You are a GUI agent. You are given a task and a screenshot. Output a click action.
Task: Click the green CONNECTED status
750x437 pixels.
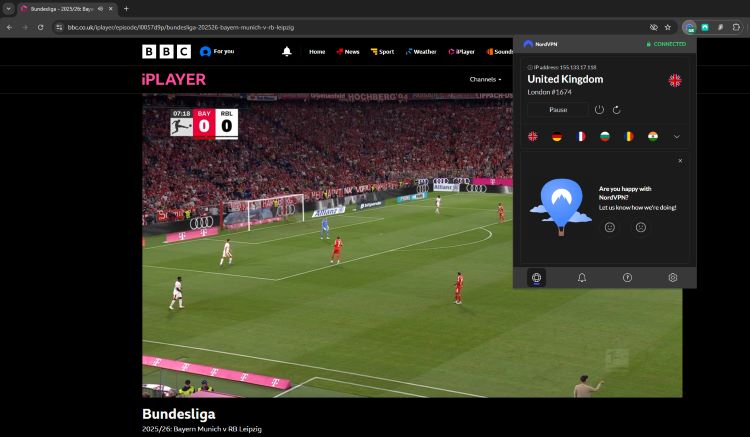pyautogui.click(x=666, y=44)
